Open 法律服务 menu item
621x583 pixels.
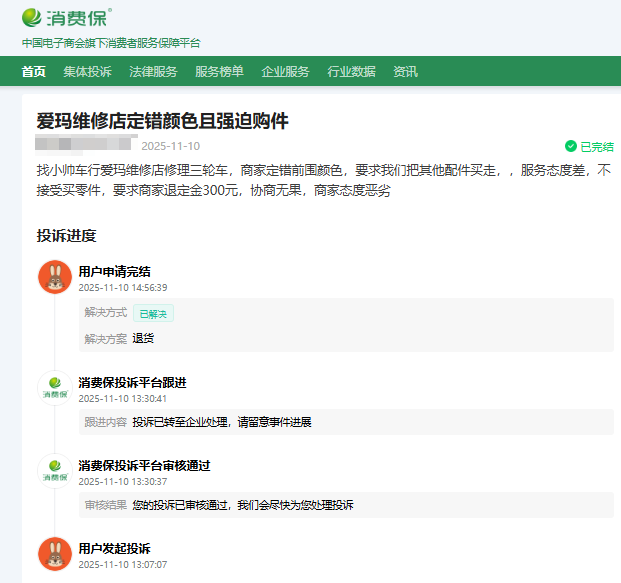pyautogui.click(x=153, y=72)
